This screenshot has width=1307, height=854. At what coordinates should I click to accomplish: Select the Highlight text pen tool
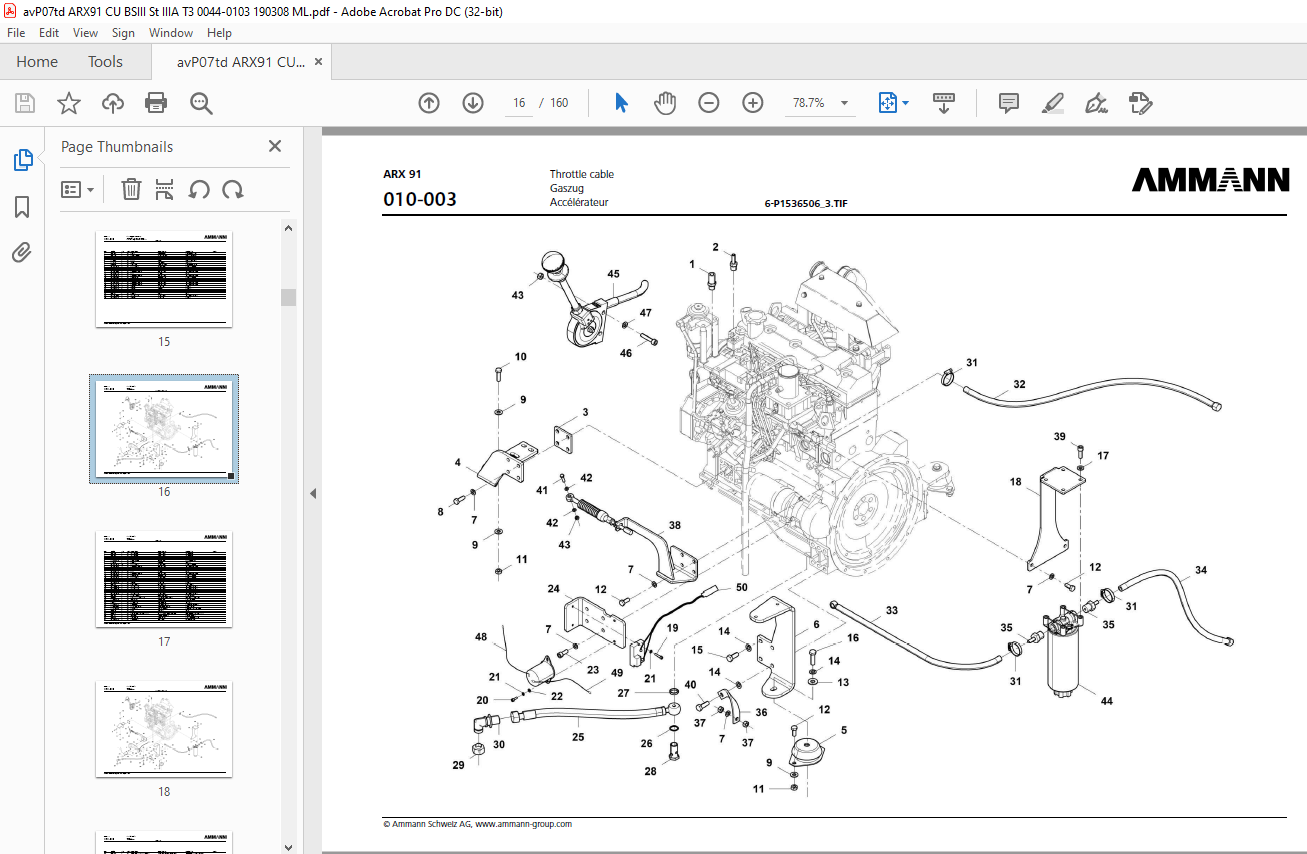coord(1052,103)
